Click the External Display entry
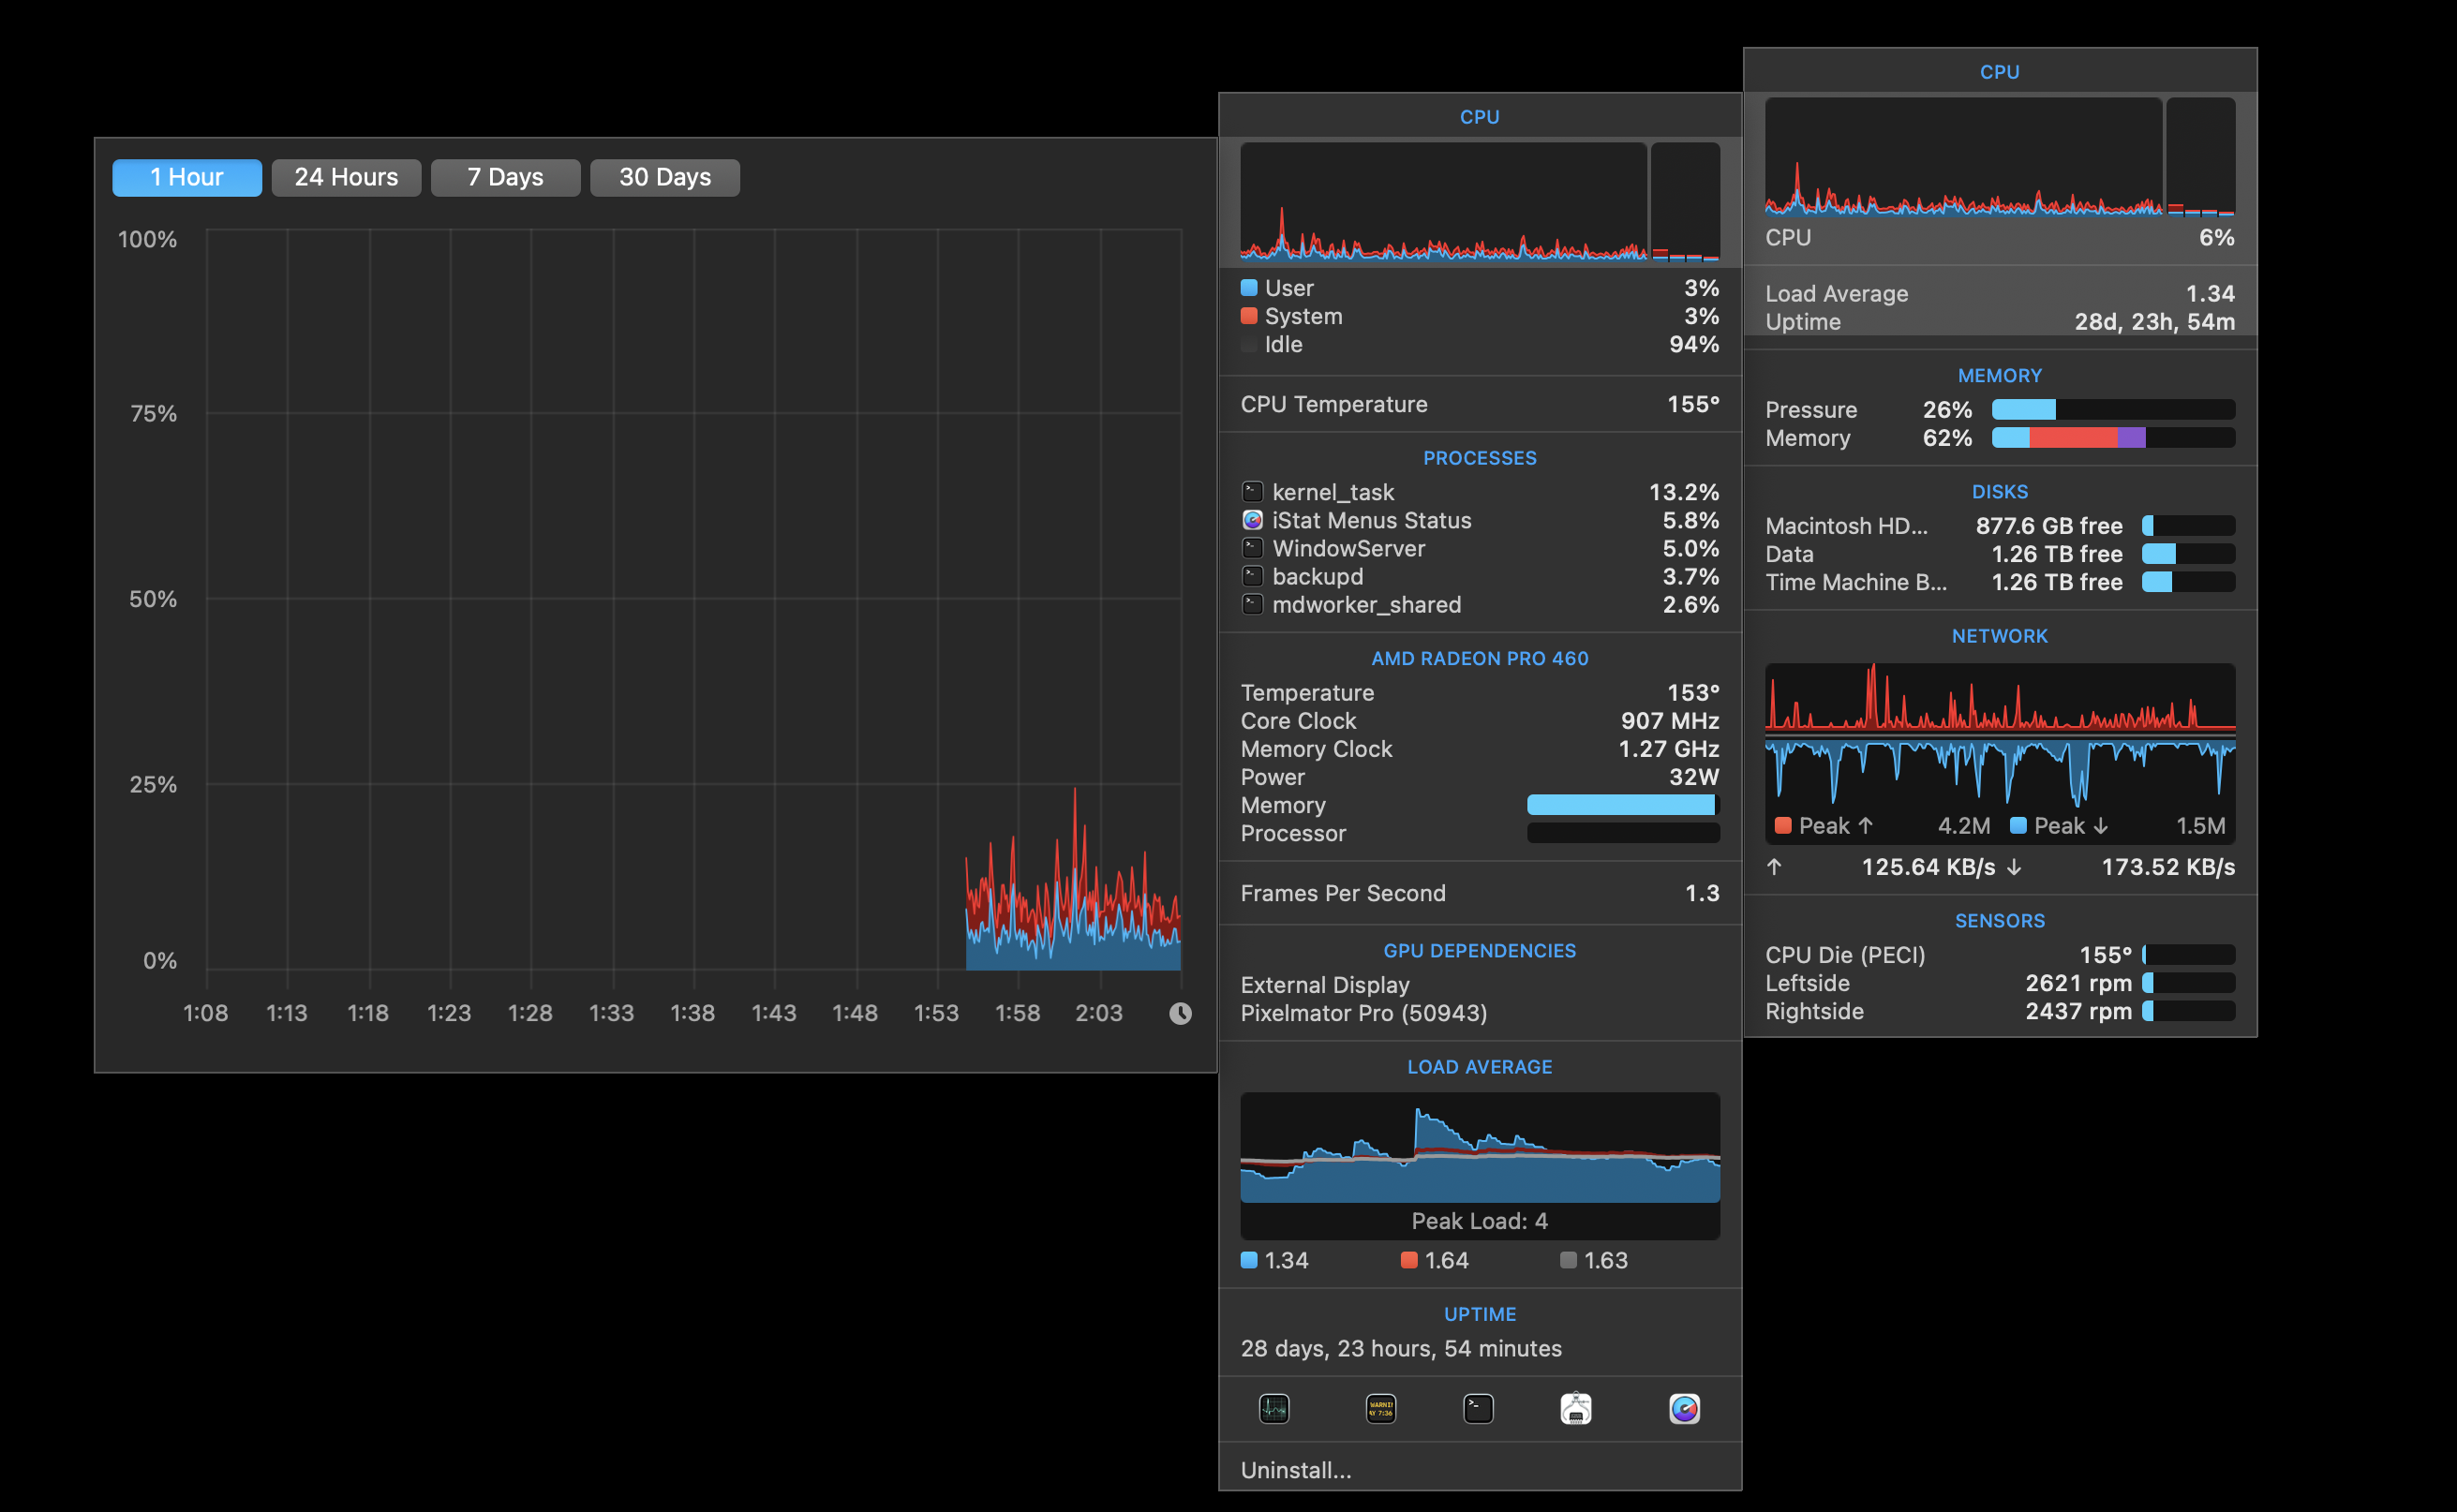This screenshot has width=2457, height=1512. coord(1325,985)
